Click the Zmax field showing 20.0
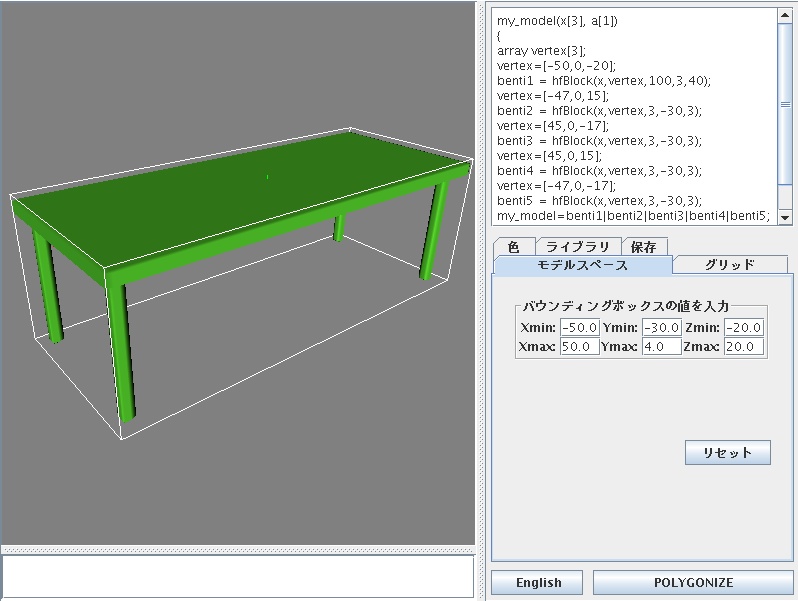 click(x=744, y=347)
